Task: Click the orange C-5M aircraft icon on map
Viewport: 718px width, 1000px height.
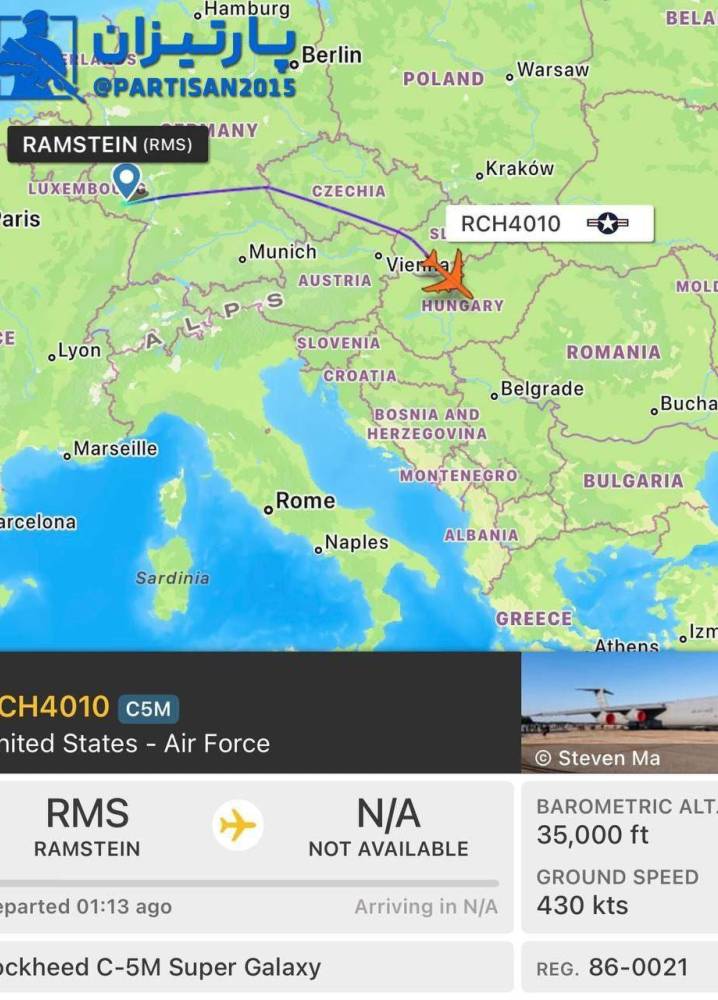Action: pos(448,276)
